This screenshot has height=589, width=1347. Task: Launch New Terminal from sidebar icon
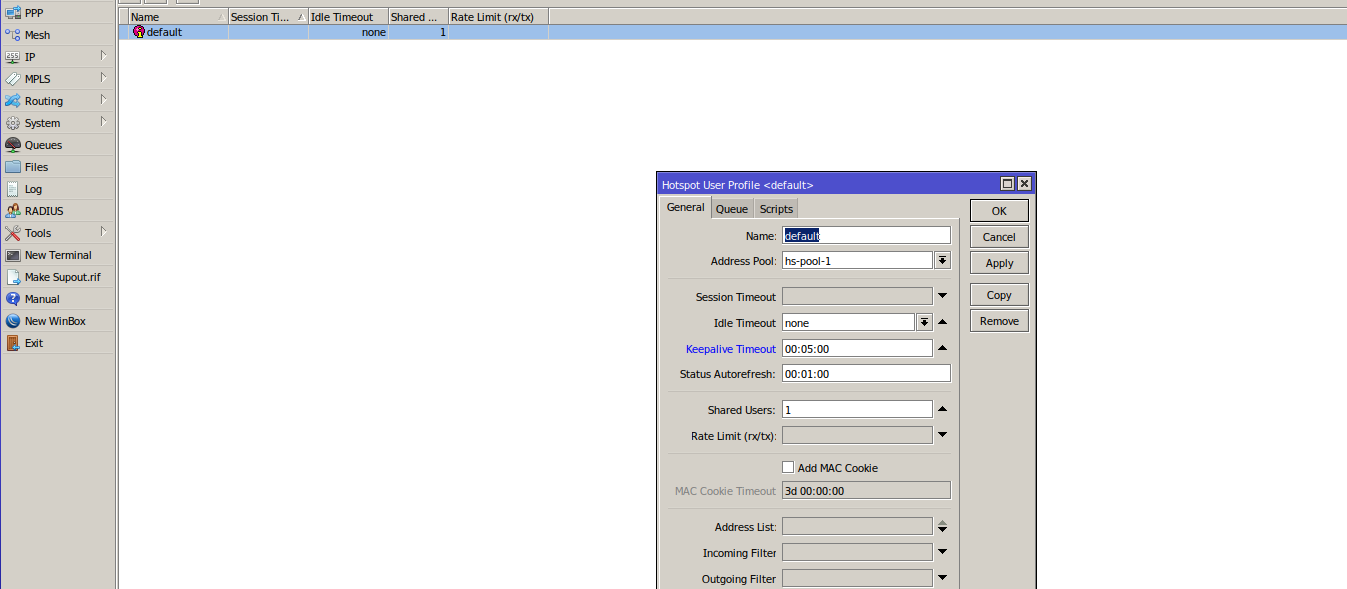13,255
